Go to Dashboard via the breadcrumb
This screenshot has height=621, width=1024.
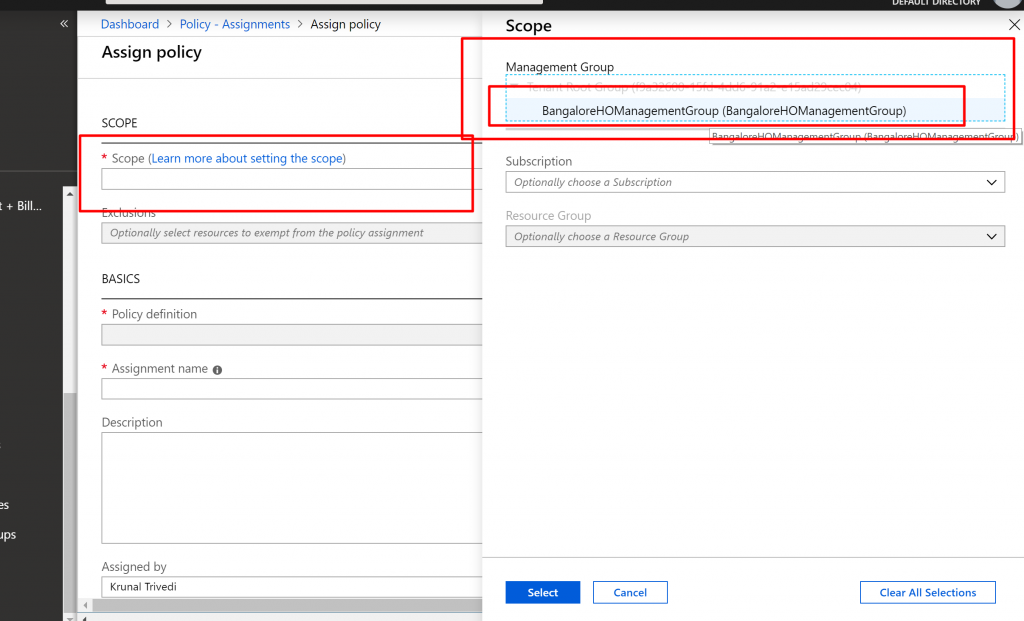[x=130, y=24]
